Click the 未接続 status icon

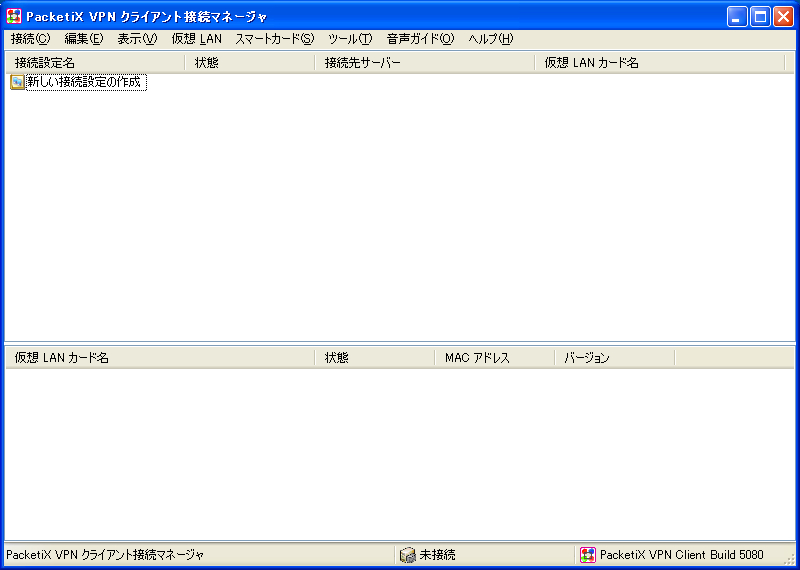(x=408, y=555)
